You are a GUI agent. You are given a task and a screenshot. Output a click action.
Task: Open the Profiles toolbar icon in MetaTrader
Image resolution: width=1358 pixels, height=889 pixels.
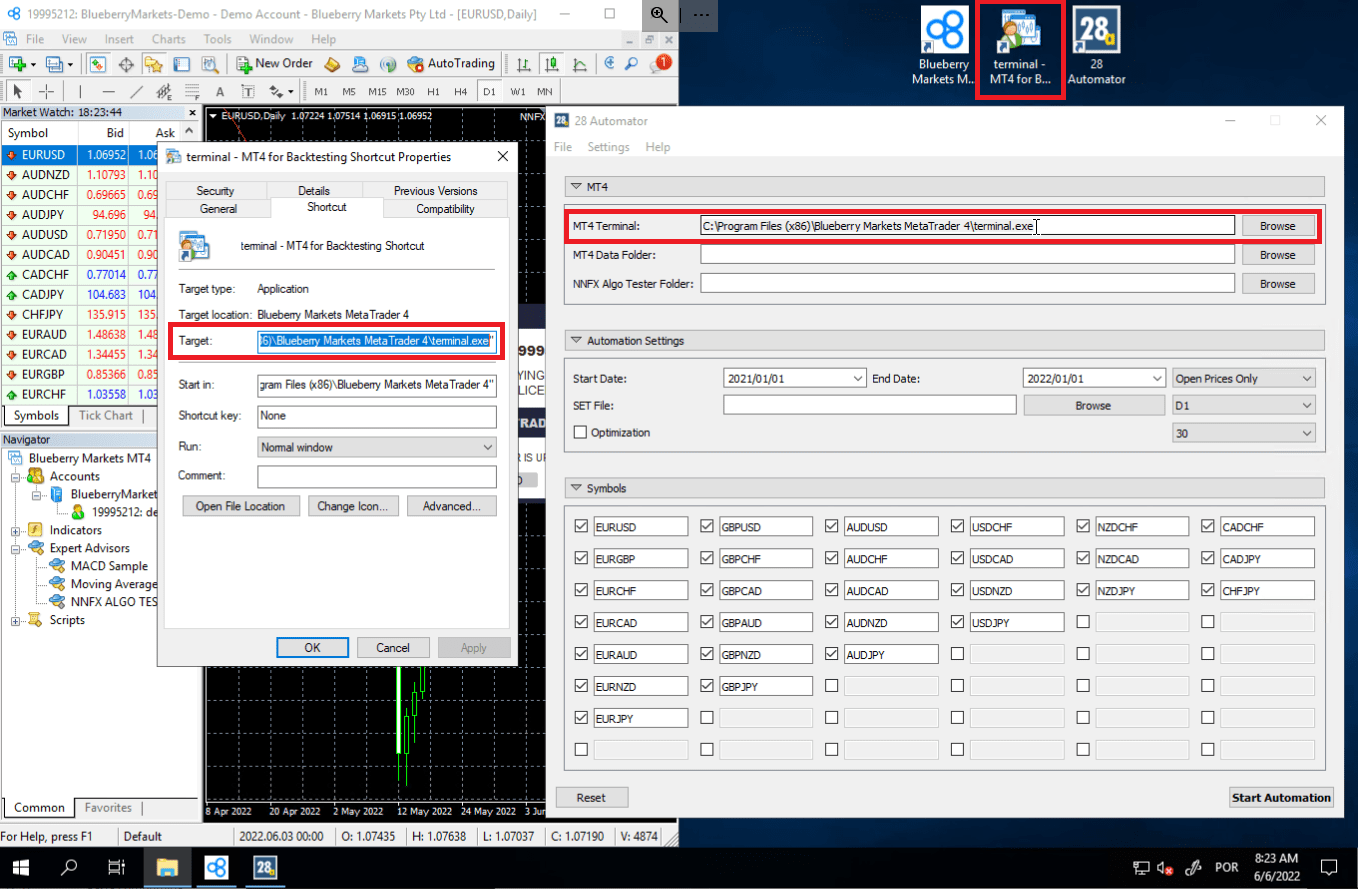tap(56, 64)
